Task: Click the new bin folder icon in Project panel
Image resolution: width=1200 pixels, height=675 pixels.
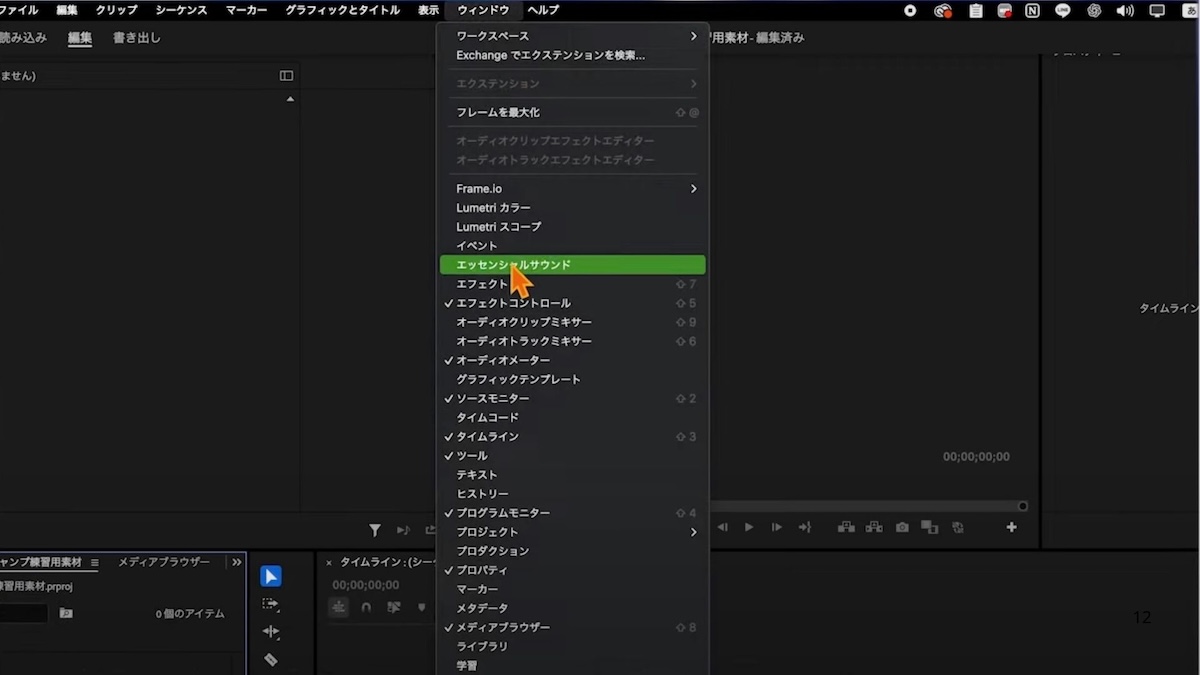Action: (66, 613)
